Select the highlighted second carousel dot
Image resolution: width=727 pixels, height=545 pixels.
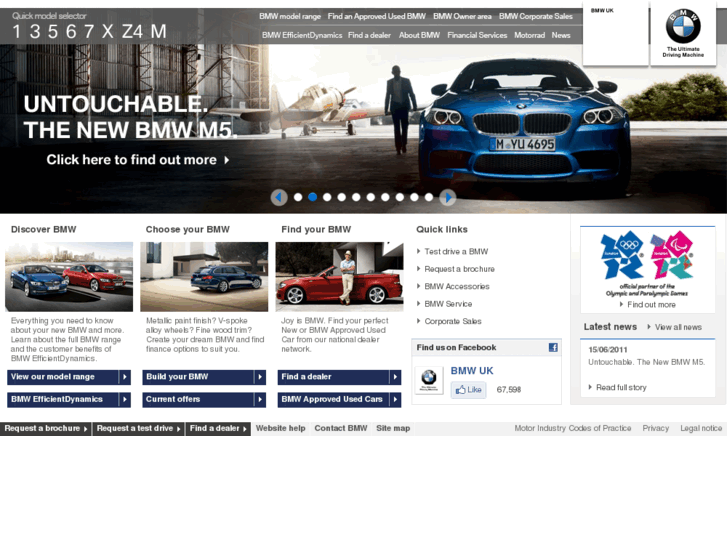312,197
